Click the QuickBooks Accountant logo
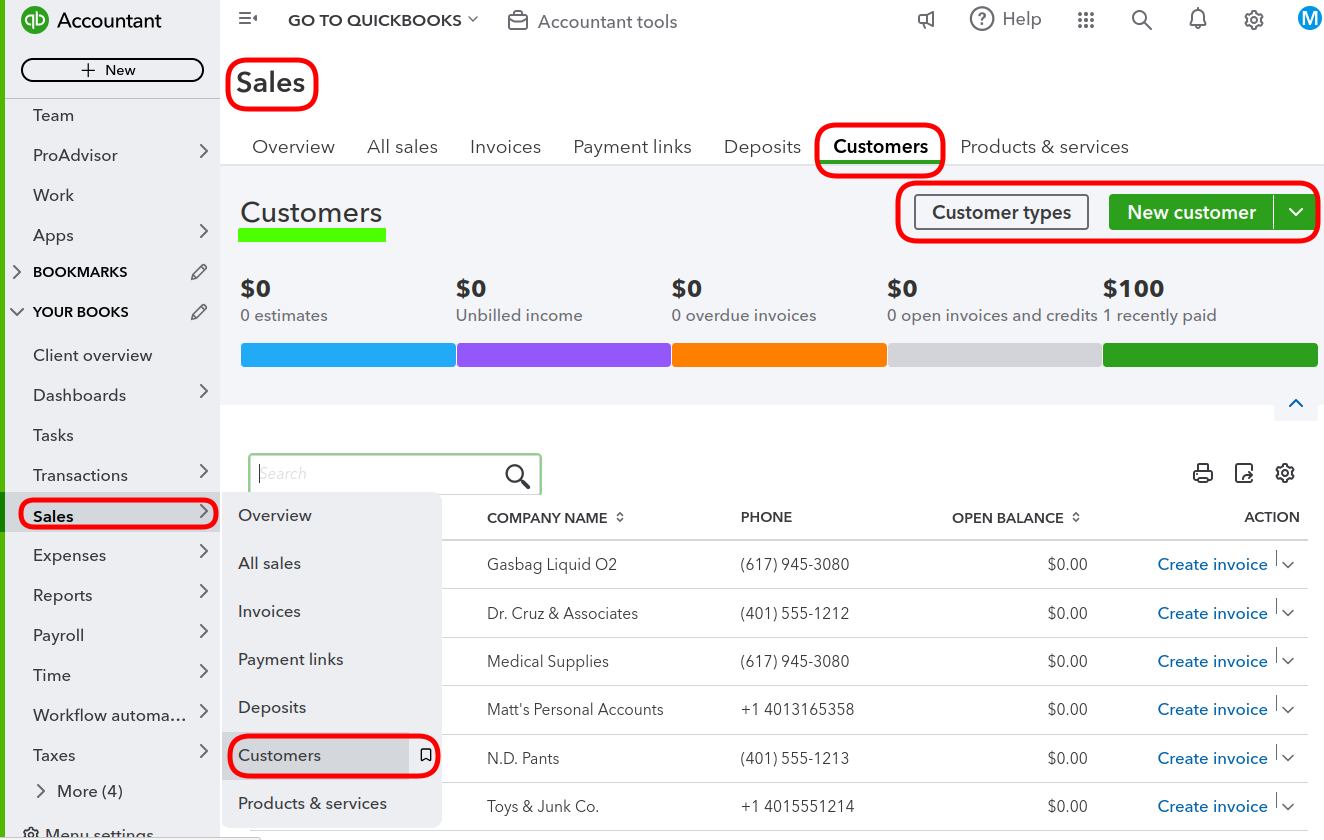Screen dimensions: 1324x840 point(35,20)
